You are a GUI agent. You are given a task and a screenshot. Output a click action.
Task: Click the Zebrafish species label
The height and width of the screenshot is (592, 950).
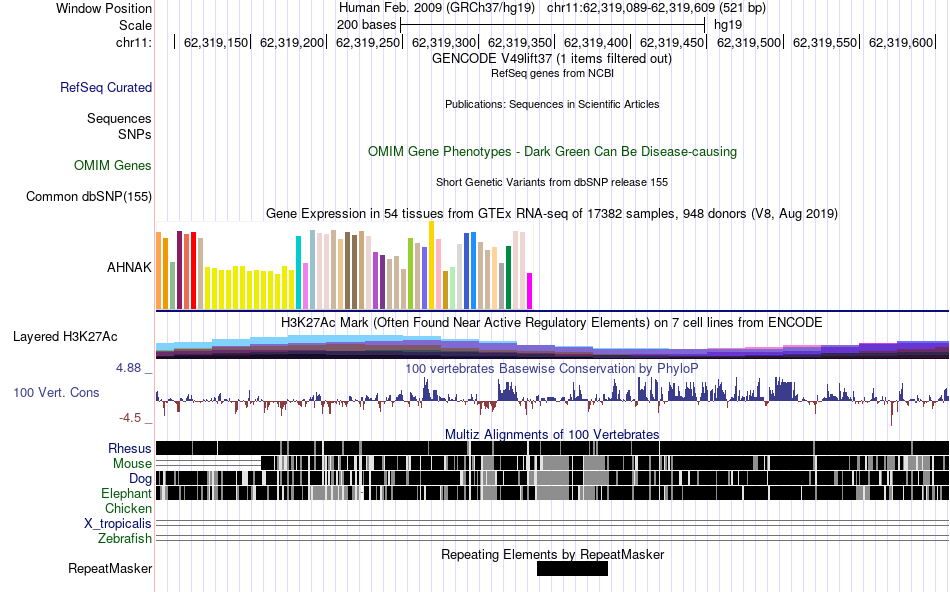[x=125, y=539]
